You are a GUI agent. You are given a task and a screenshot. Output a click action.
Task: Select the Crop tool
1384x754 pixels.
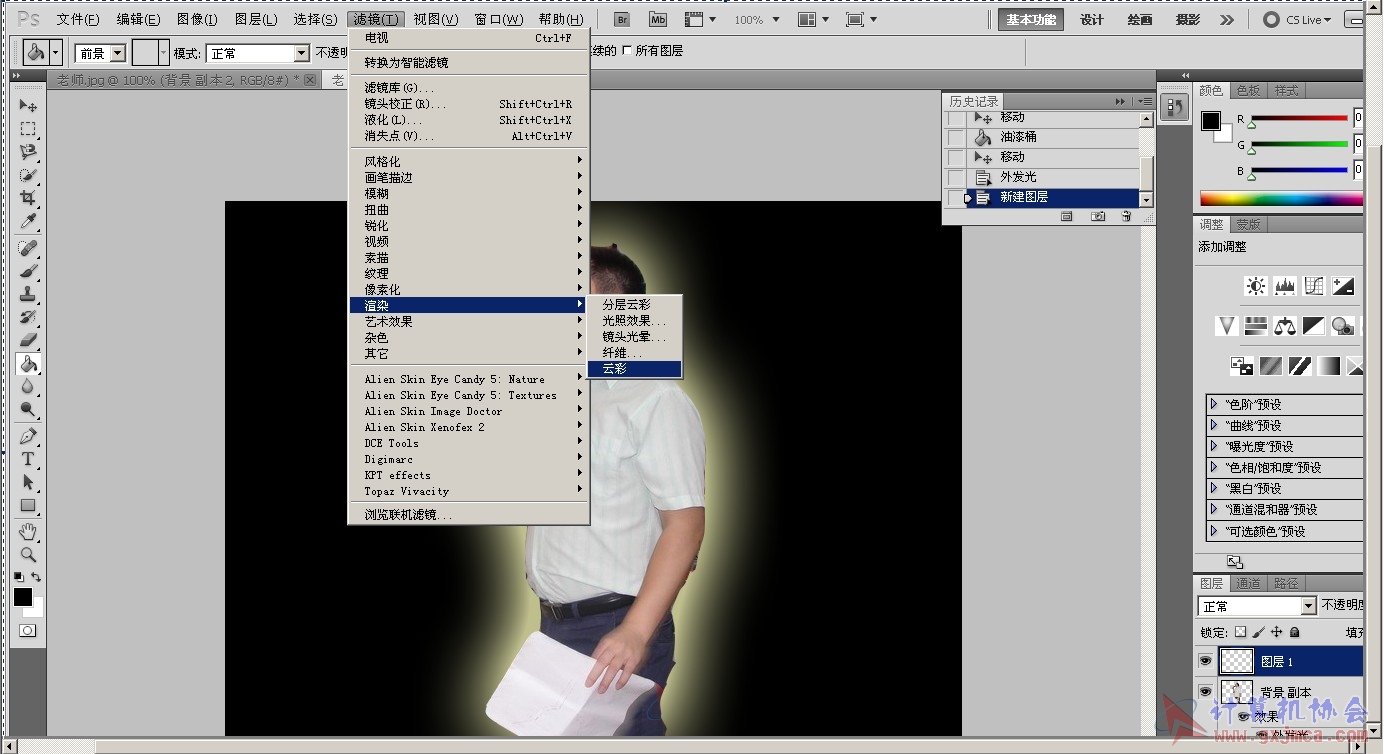click(28, 198)
